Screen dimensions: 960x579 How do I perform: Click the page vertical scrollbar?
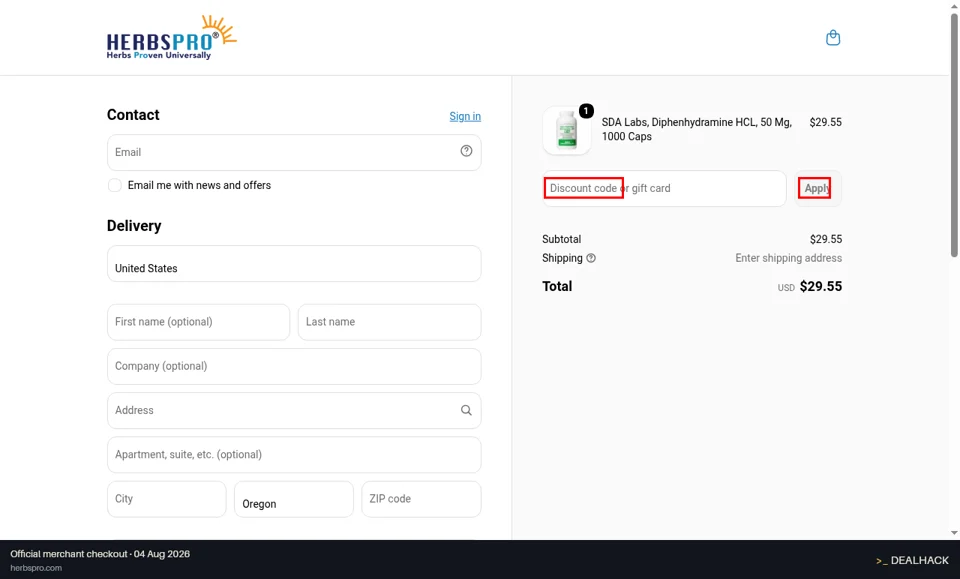pyautogui.click(x=954, y=135)
